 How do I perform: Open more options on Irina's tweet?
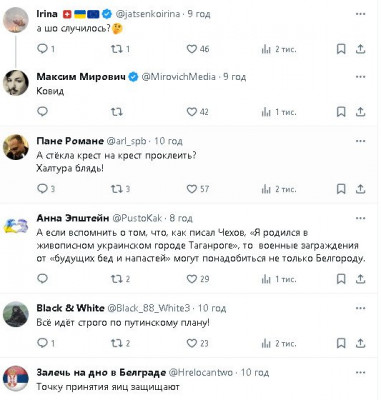pyautogui.click(x=361, y=14)
